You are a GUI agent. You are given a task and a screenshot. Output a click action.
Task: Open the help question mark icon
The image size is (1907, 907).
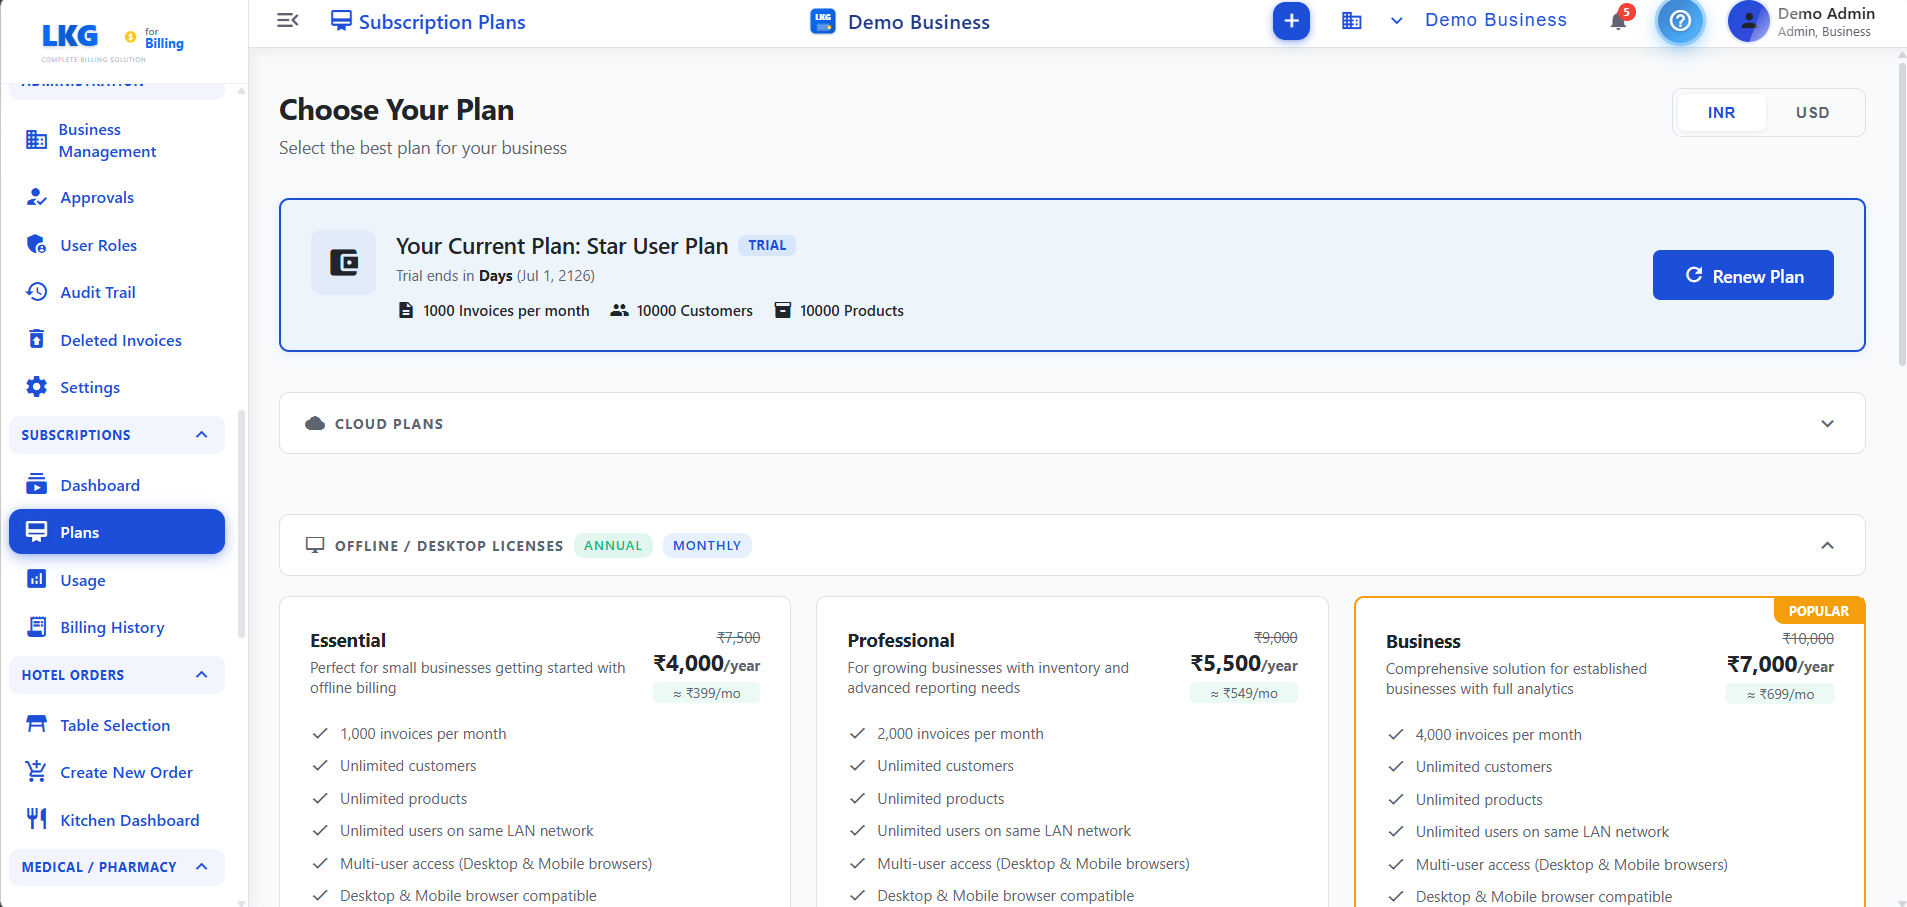click(x=1680, y=21)
